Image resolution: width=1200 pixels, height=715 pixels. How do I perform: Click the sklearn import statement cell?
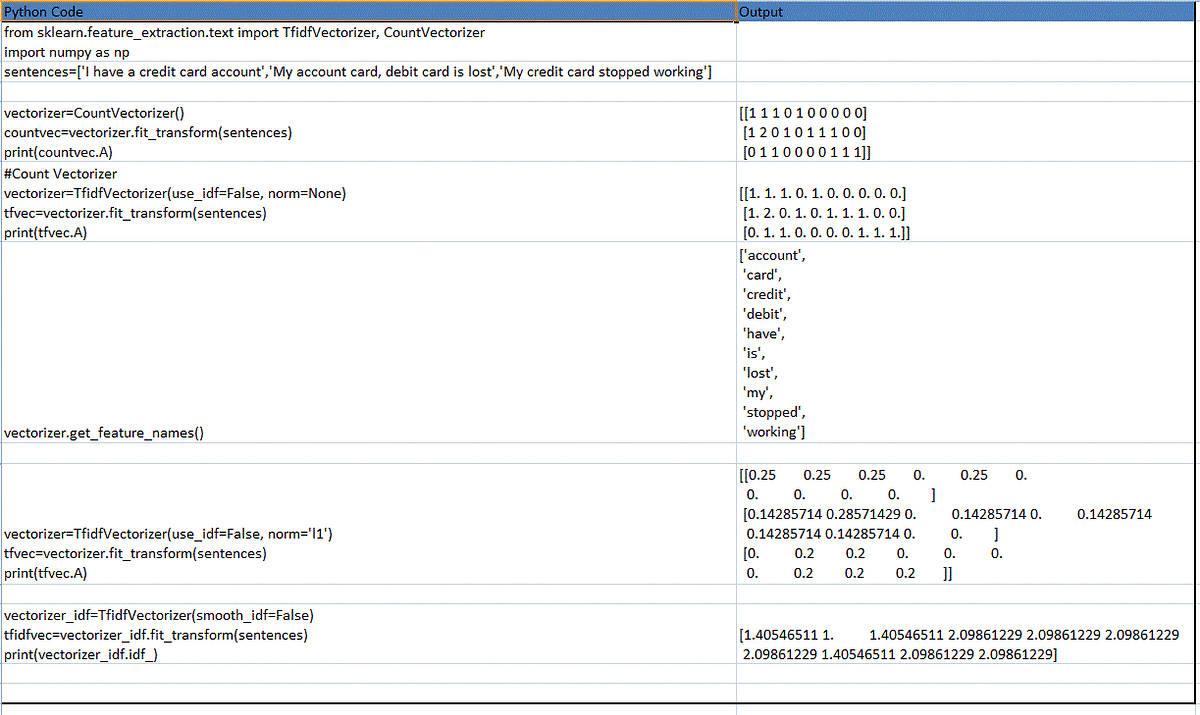(x=245, y=32)
